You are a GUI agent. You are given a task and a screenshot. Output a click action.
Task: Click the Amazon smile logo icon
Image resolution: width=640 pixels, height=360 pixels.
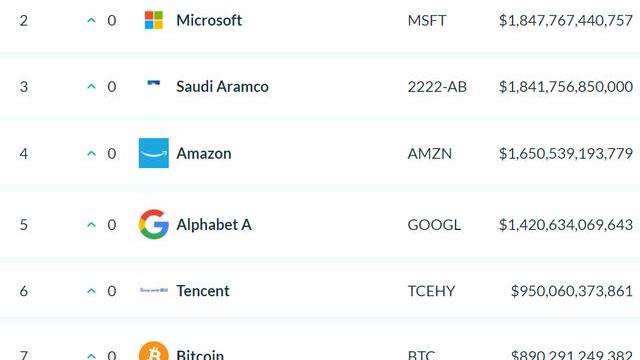[x=153, y=153]
